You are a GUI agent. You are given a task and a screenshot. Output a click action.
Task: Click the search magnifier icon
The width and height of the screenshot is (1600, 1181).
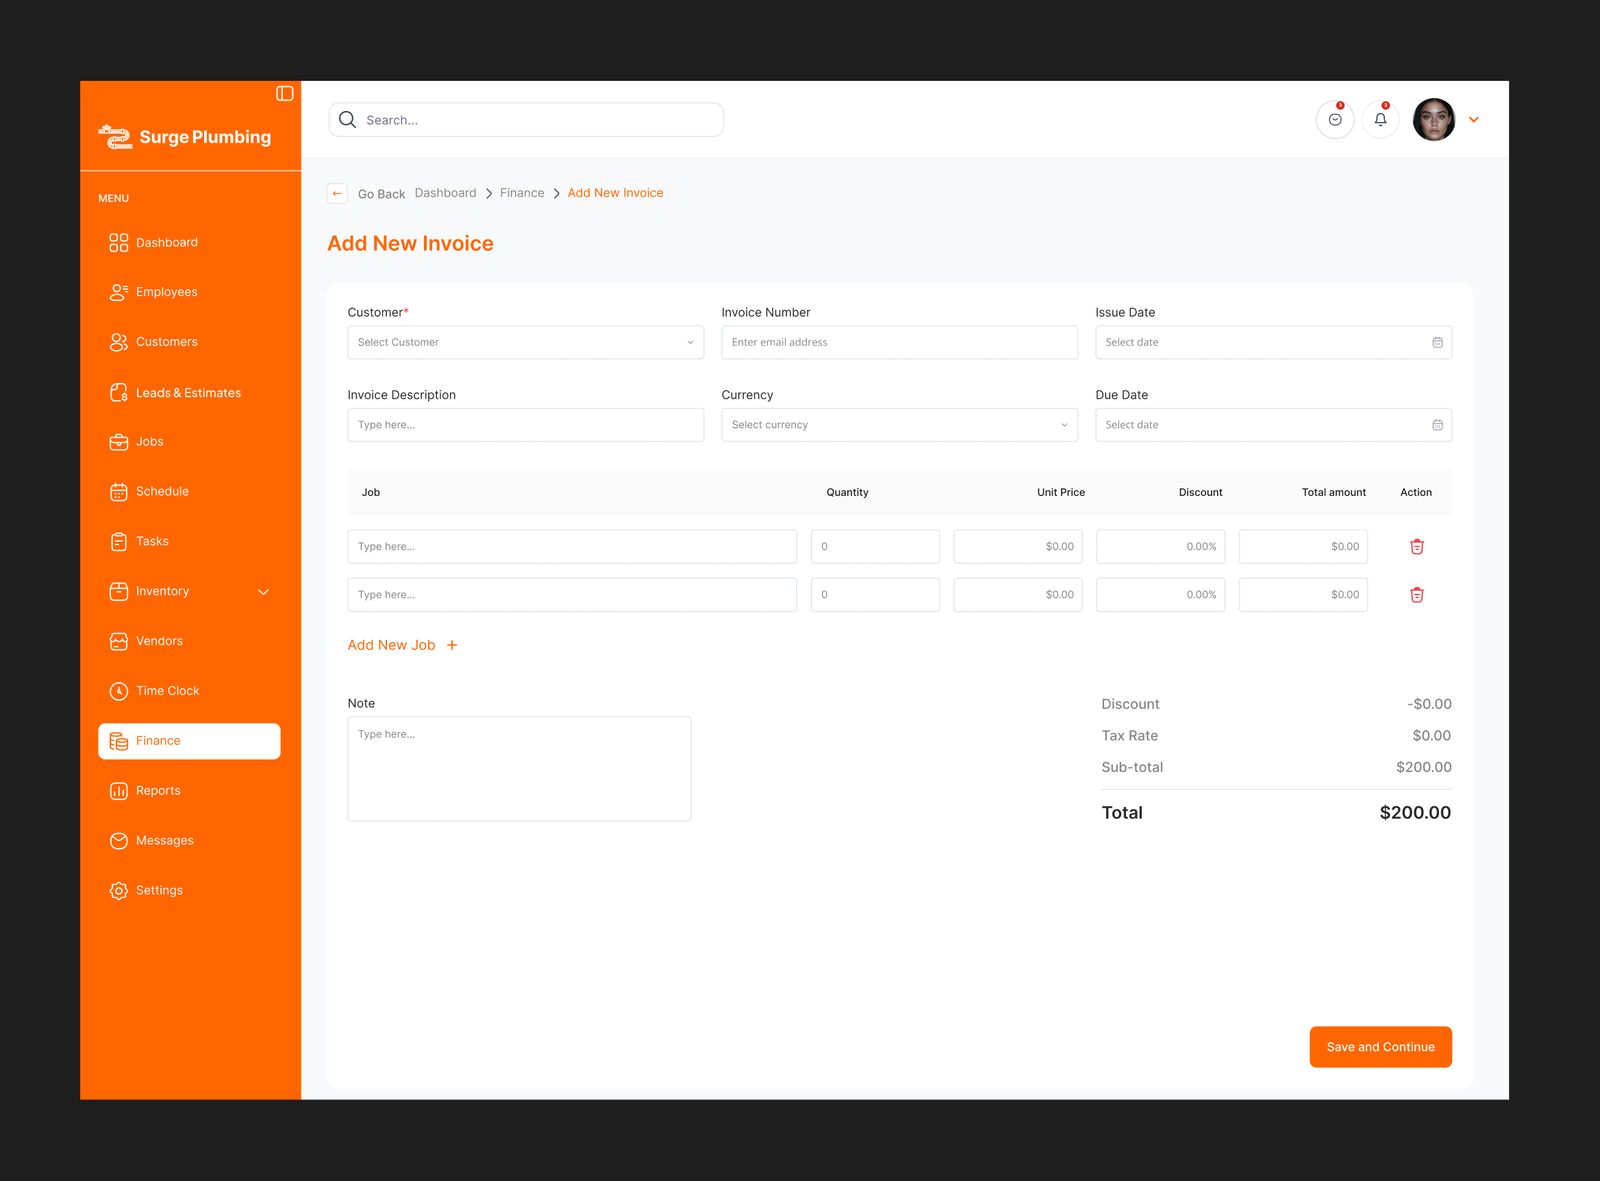coord(348,120)
